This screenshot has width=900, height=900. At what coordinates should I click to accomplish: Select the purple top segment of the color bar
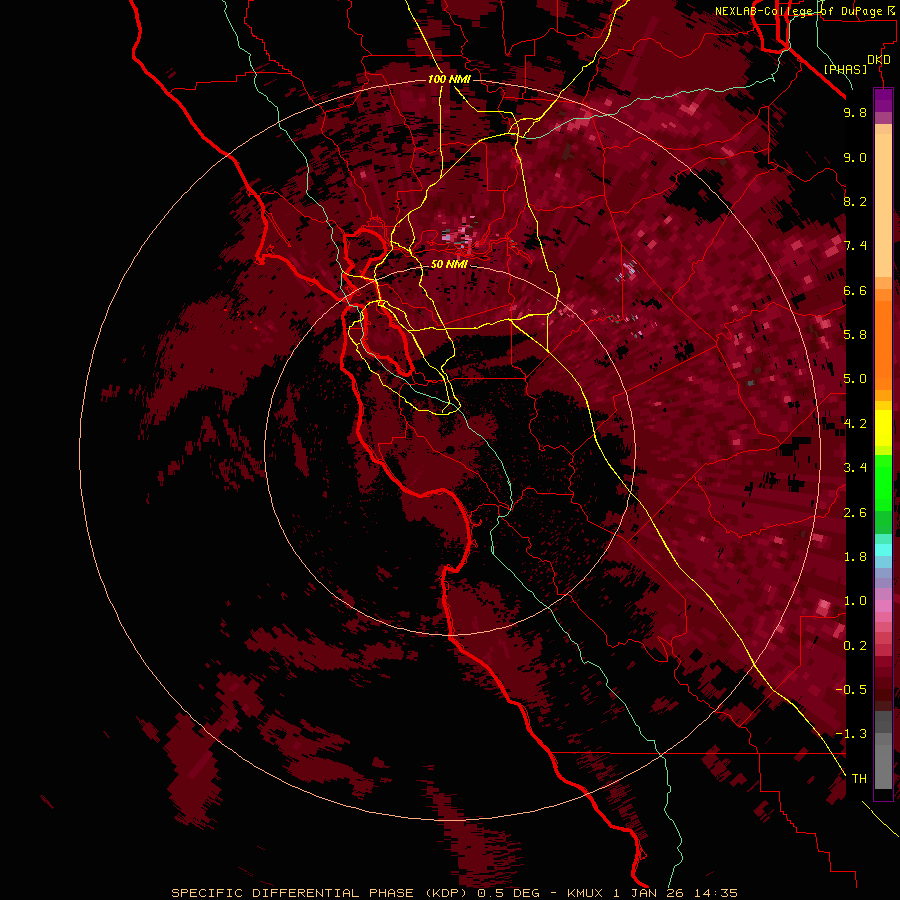[883, 100]
